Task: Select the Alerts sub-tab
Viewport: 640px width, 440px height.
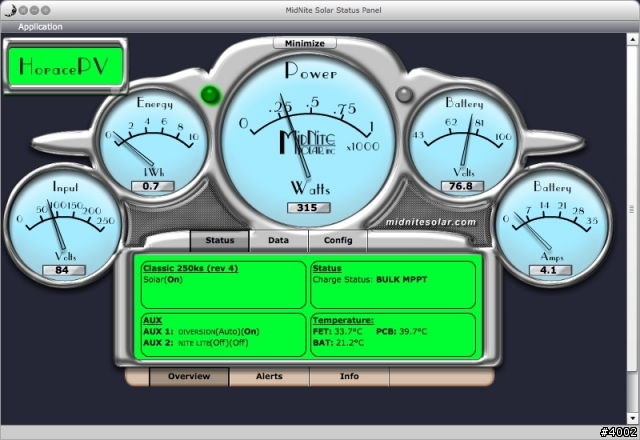Action: [269, 376]
